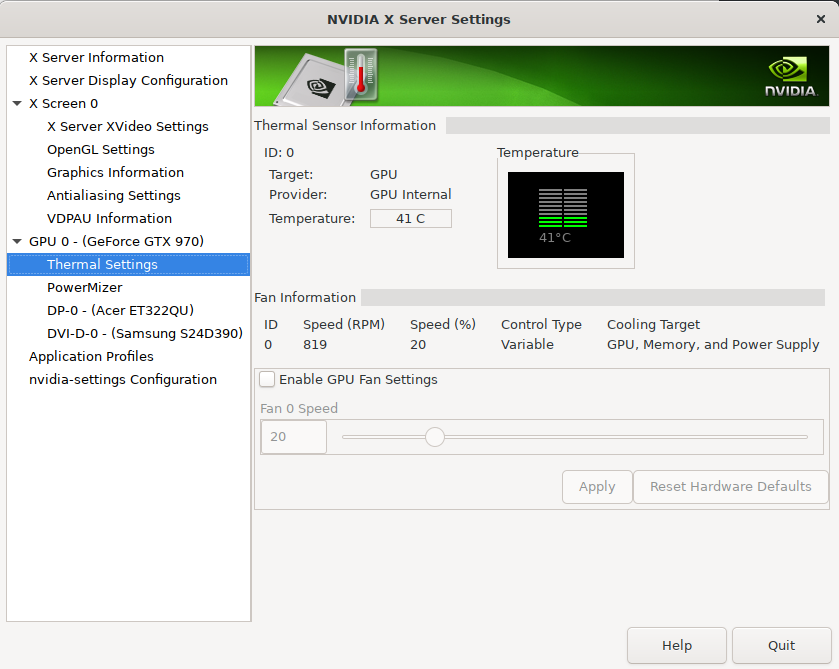839x669 pixels.
Task: Click the Fan 0 Speed label
Action: coord(299,408)
